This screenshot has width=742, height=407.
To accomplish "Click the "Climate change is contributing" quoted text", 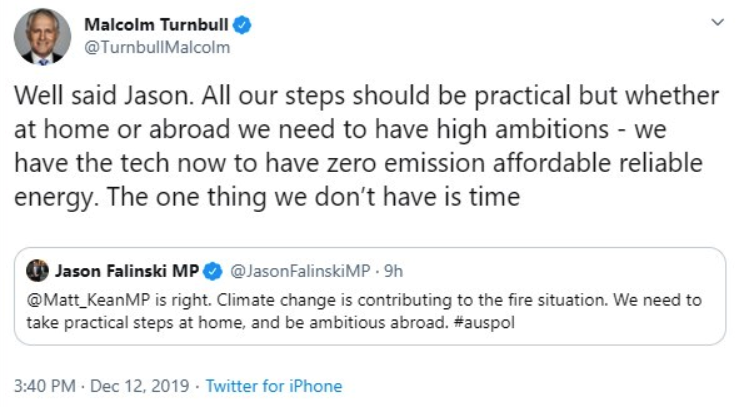I will pyautogui.click(x=340, y=300).
